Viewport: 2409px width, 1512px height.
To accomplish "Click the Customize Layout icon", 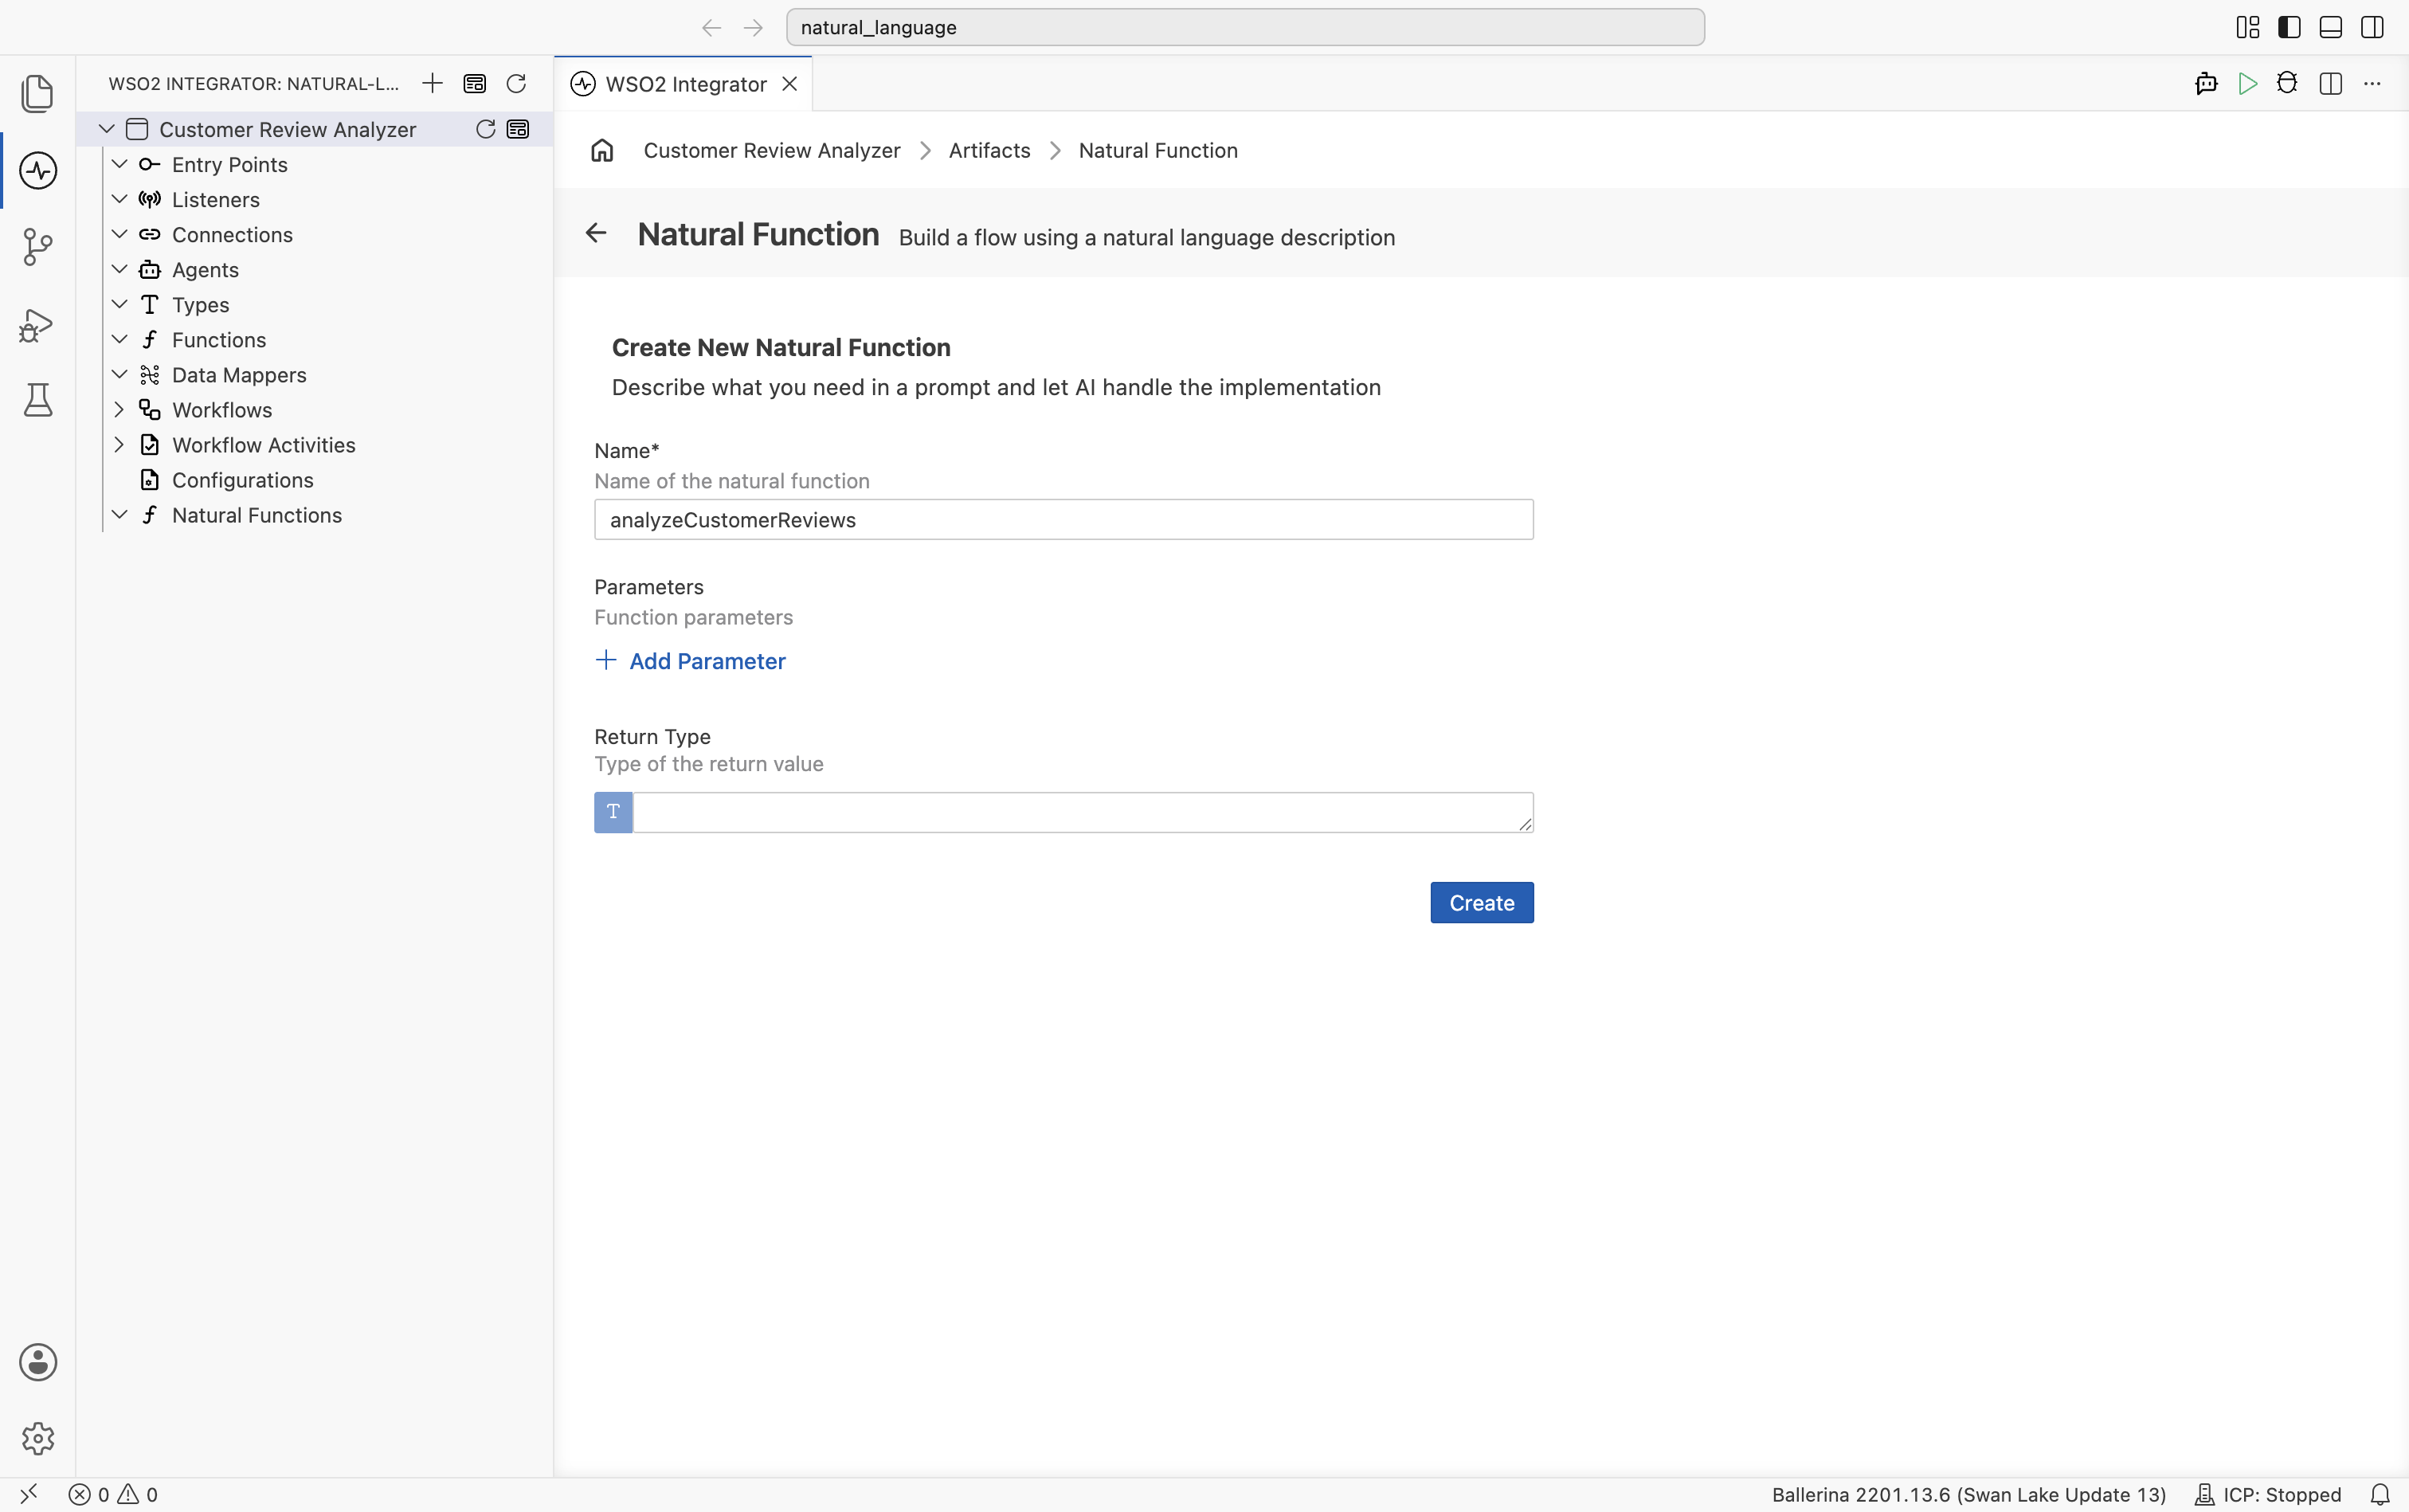I will coord(2248,27).
